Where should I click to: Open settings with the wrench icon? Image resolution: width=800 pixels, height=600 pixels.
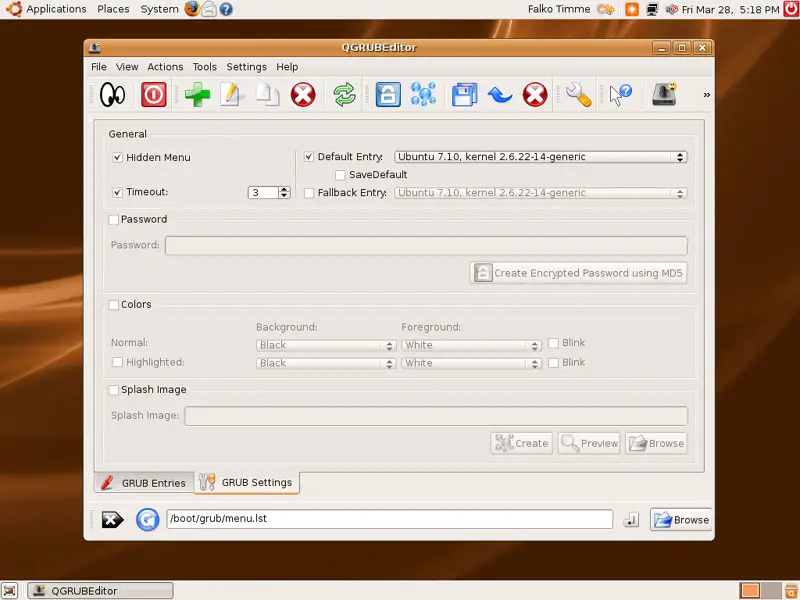pyautogui.click(x=578, y=95)
